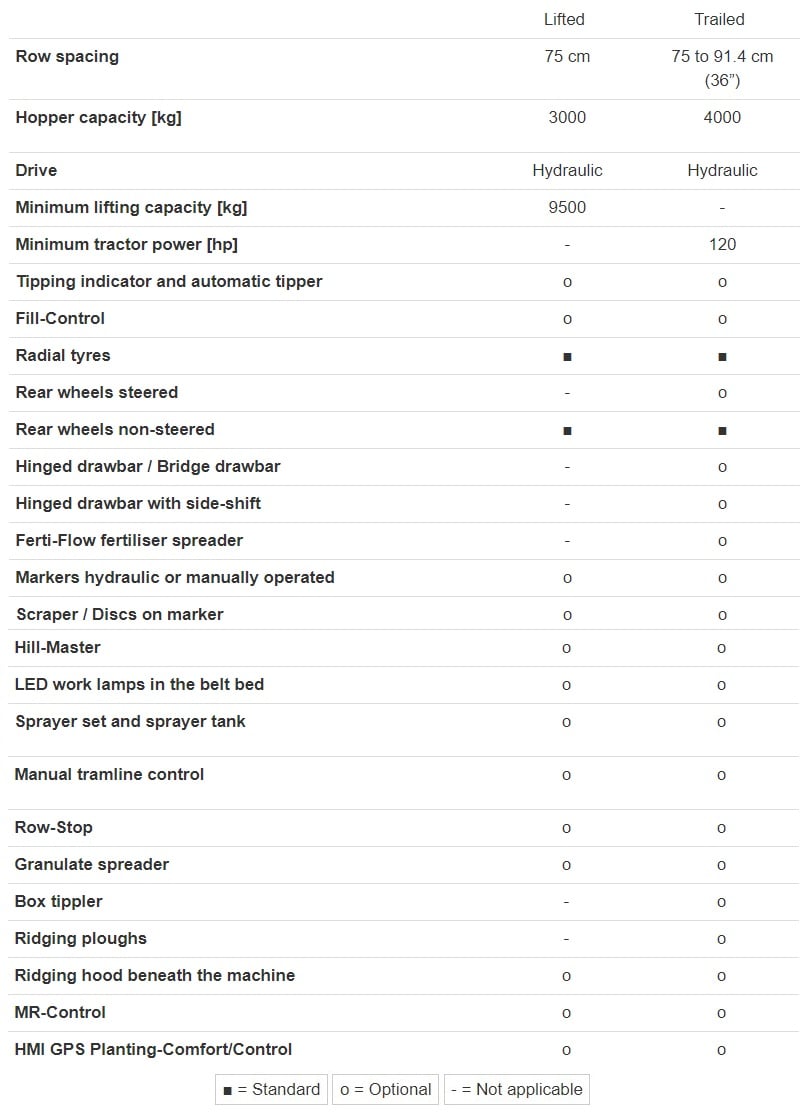
Task: Select the Ferti-Flow fertiliser spreader label
Action: point(129,540)
